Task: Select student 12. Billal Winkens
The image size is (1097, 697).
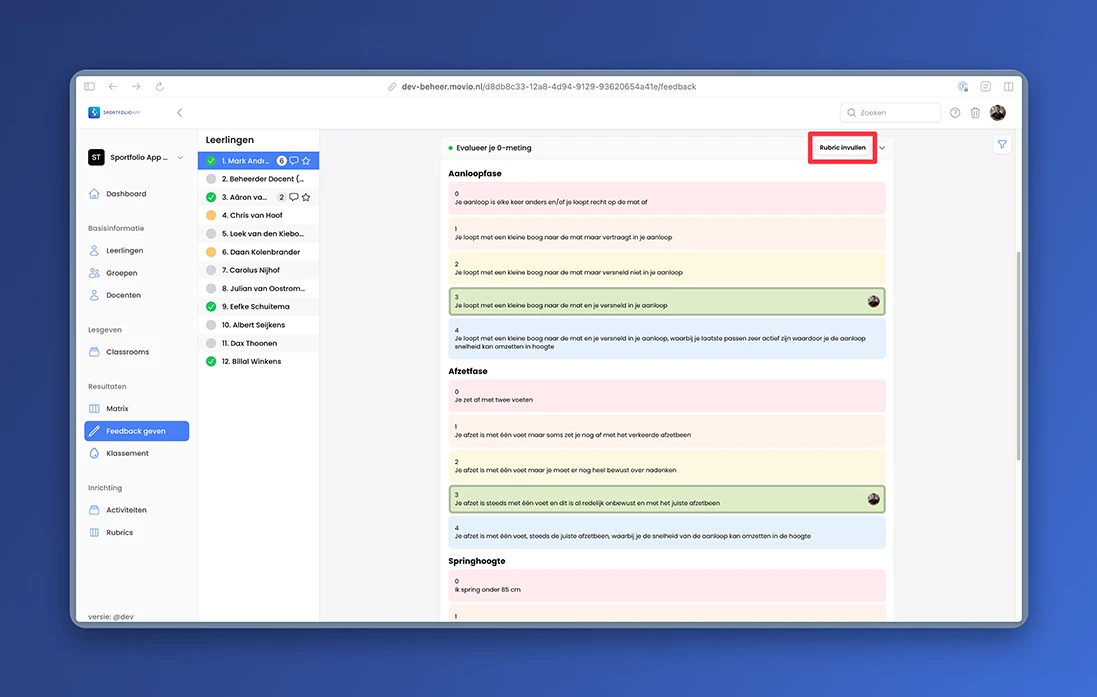Action: [258, 362]
